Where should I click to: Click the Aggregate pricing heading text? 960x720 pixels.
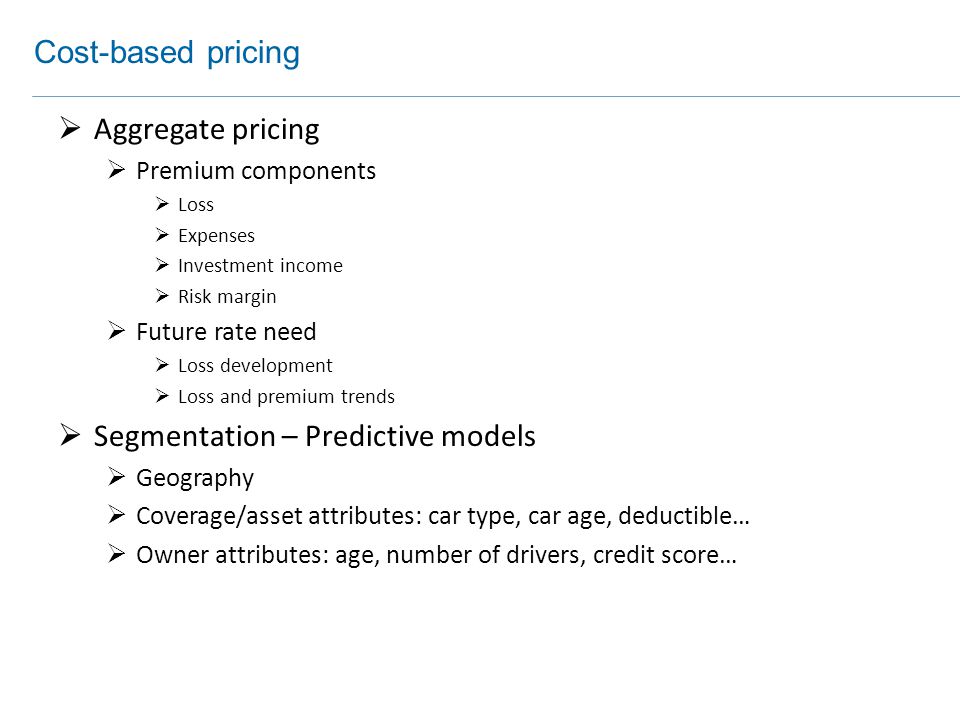(x=206, y=130)
